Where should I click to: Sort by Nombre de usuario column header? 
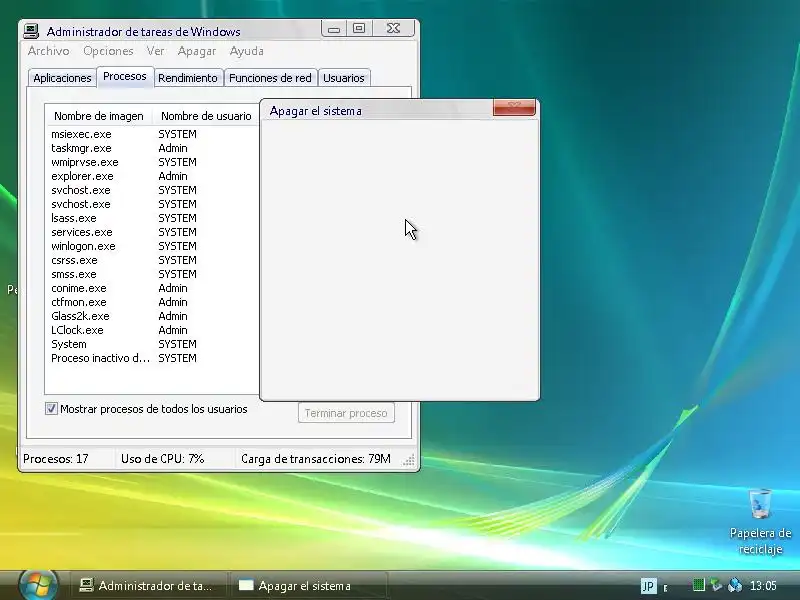pos(206,116)
